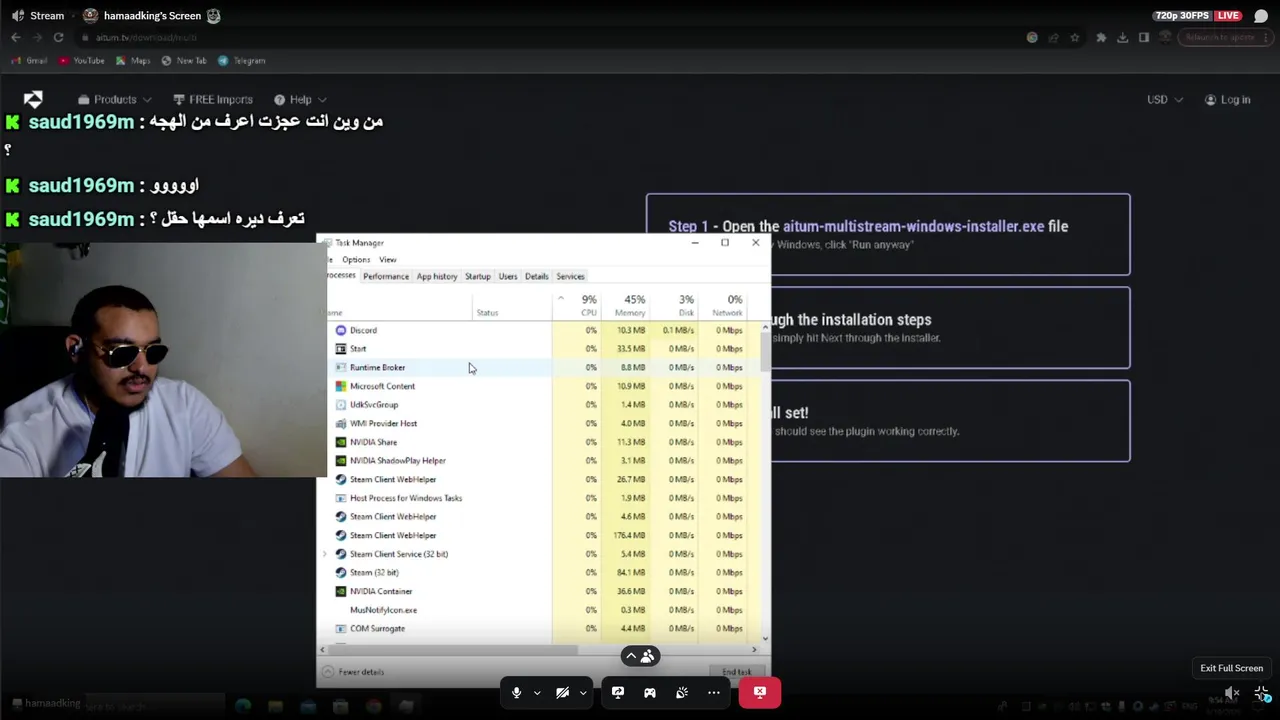Viewport: 1280px width, 720px height.
Task: Select NVIDIA Share process icon
Action: coord(341,442)
